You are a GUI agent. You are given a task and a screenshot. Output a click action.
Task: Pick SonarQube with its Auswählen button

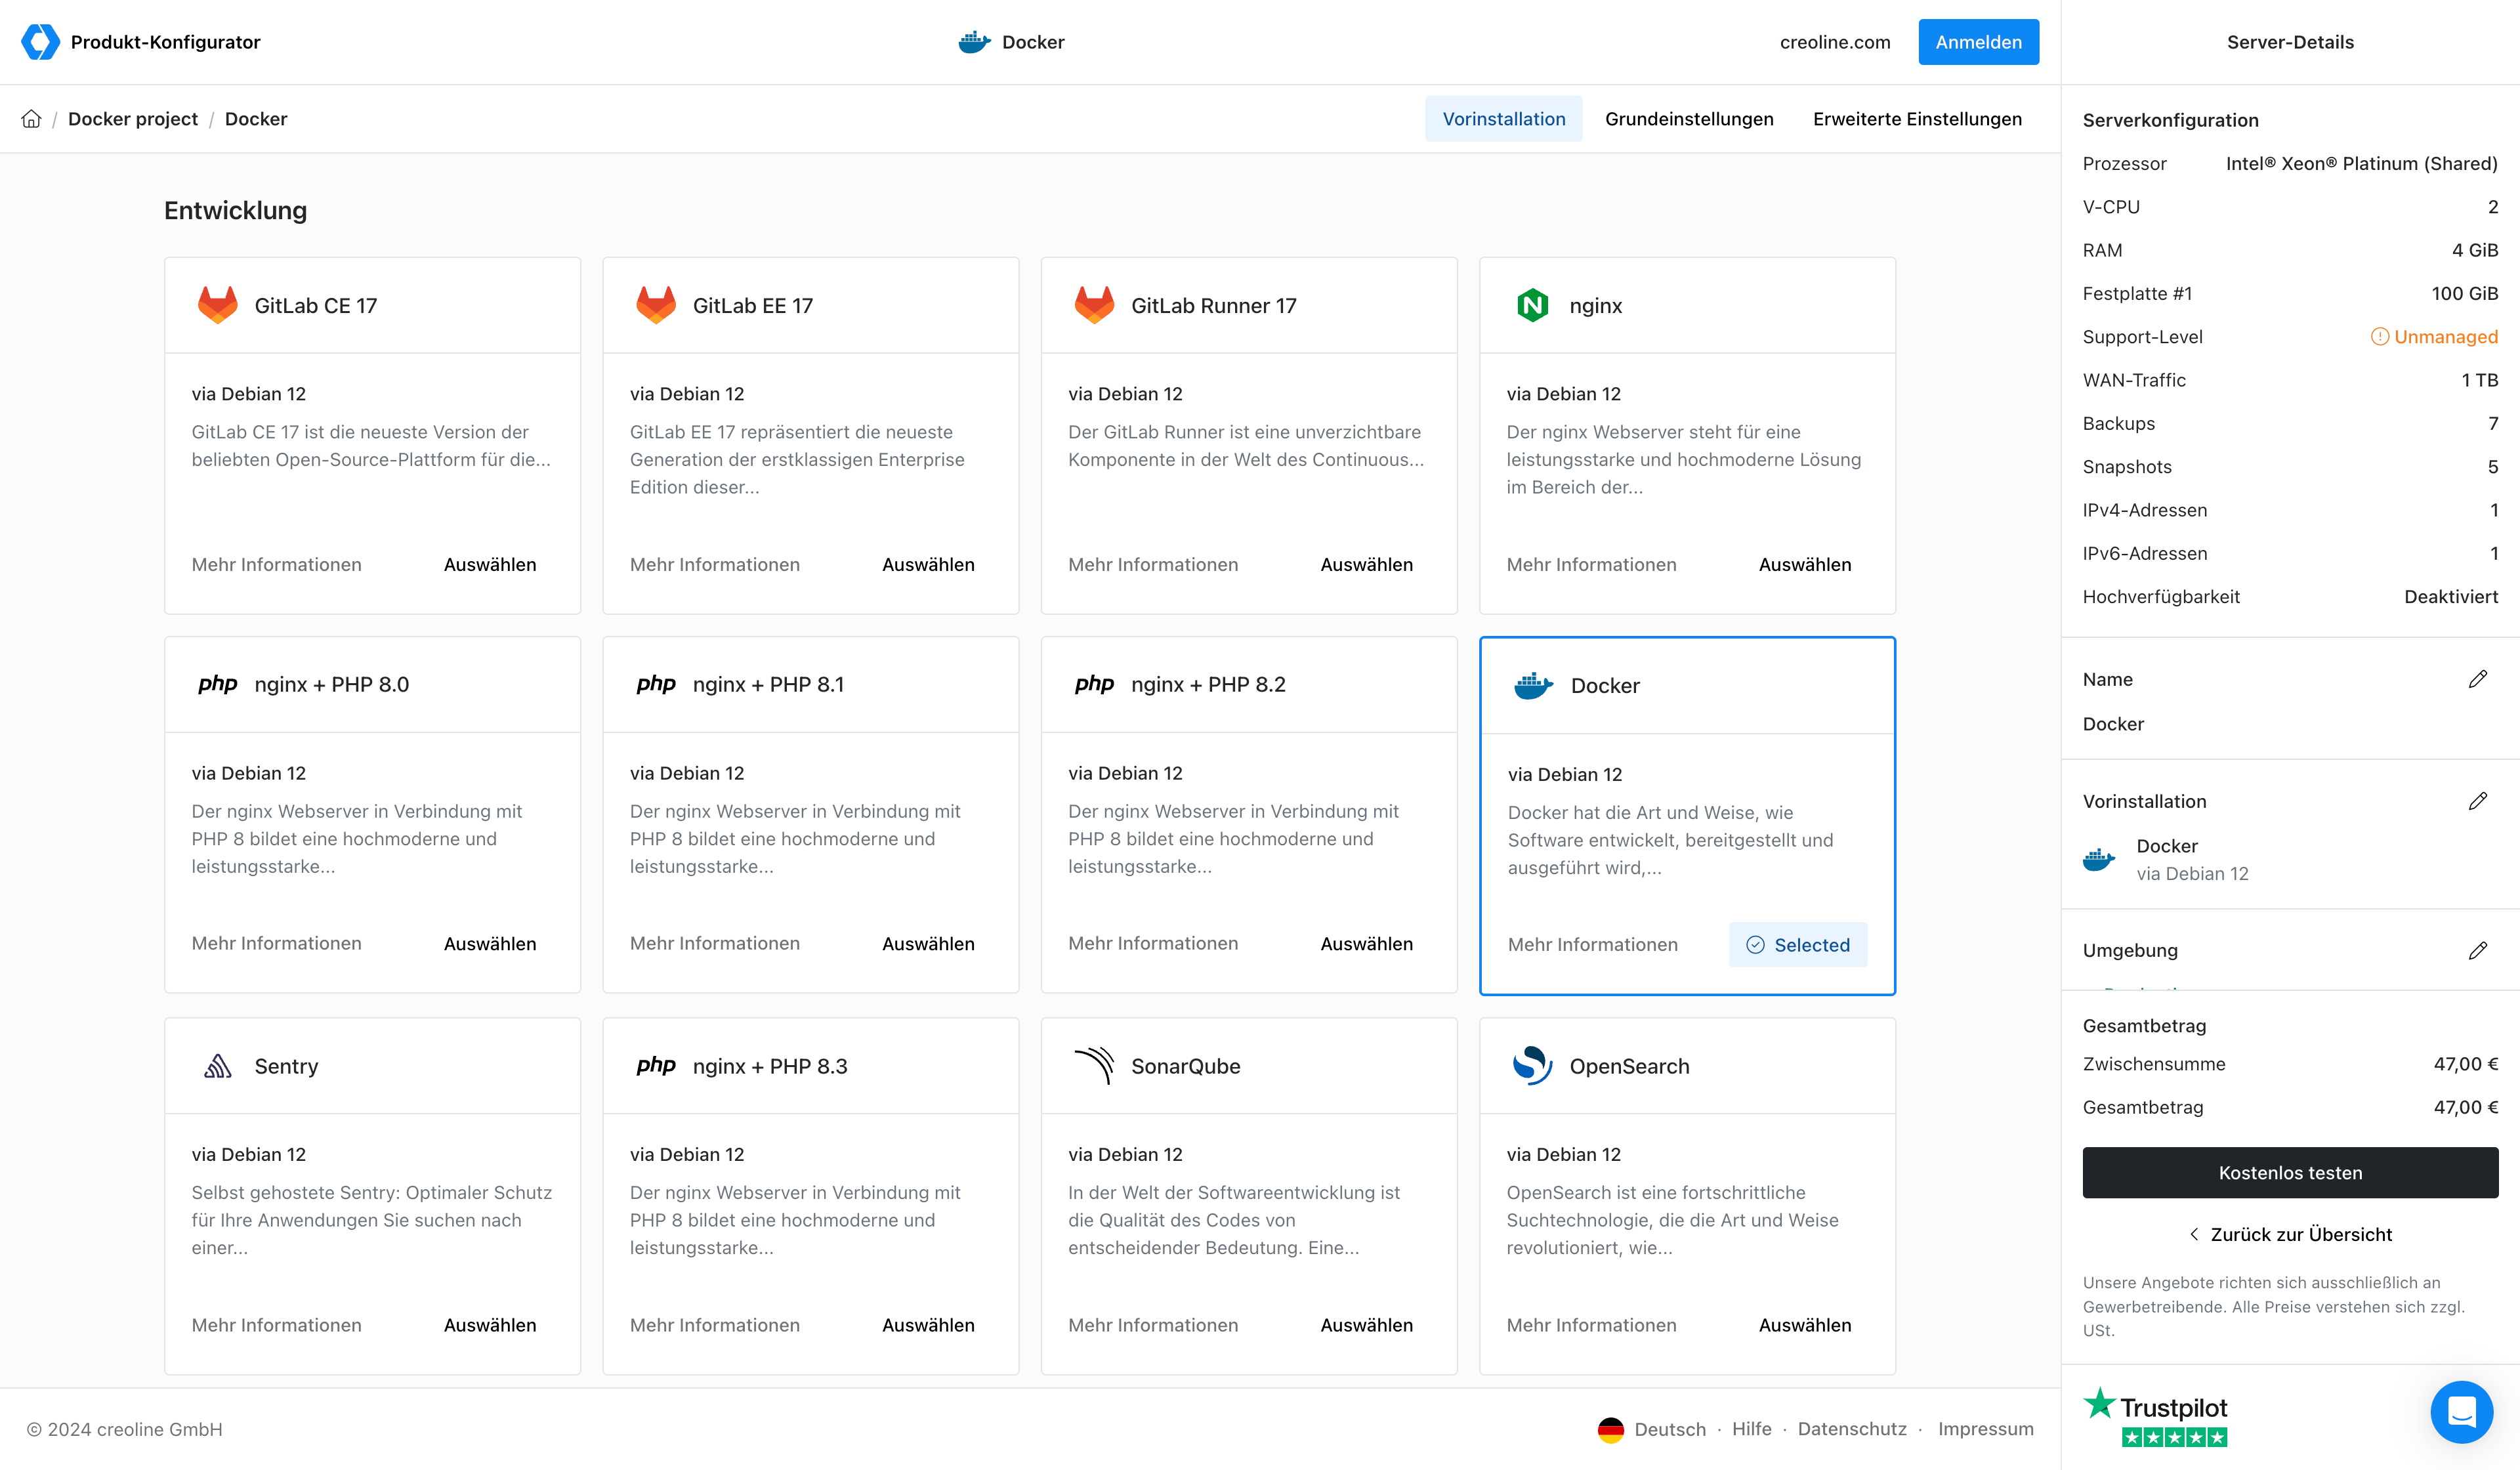[x=1366, y=1325]
